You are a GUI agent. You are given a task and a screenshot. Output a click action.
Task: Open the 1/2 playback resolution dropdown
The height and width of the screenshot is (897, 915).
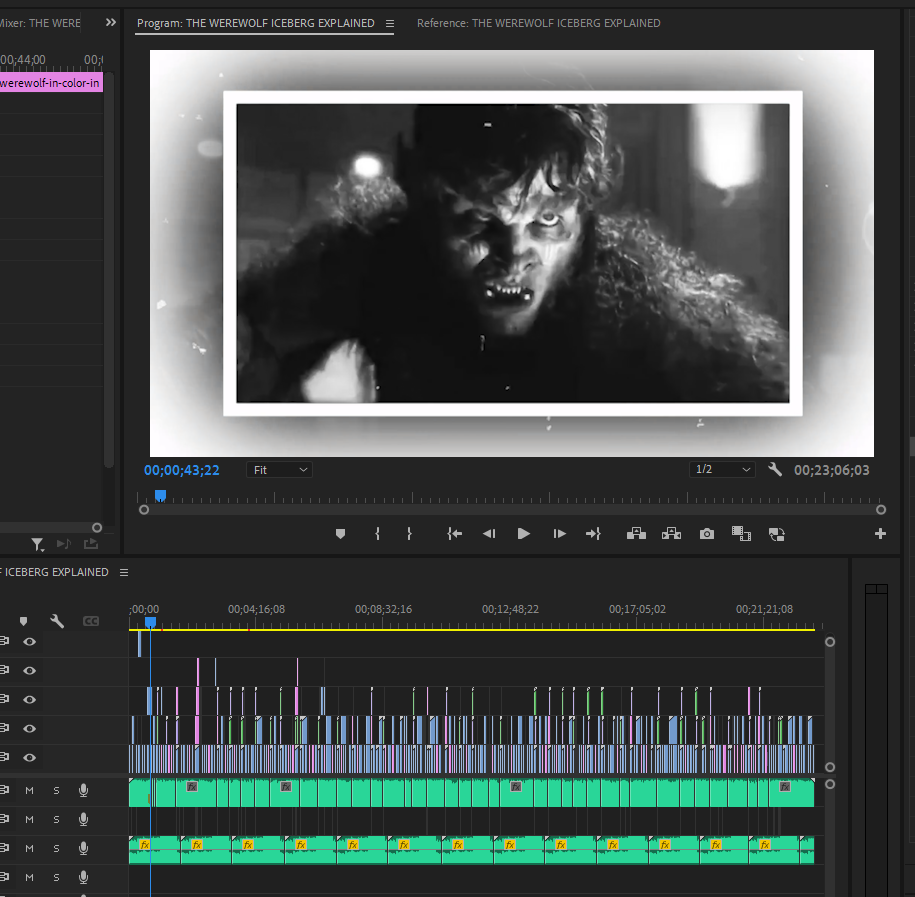point(722,470)
